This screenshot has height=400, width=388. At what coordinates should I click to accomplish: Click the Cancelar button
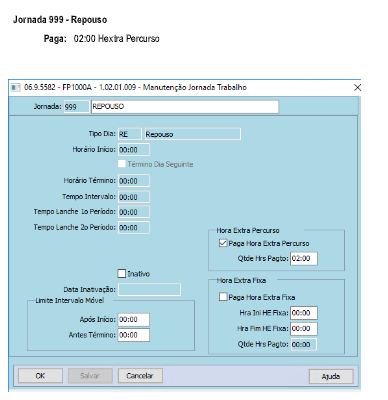click(140, 376)
